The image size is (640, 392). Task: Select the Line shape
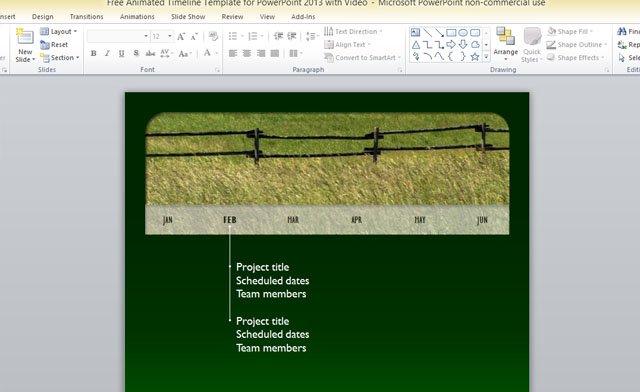click(x=427, y=33)
